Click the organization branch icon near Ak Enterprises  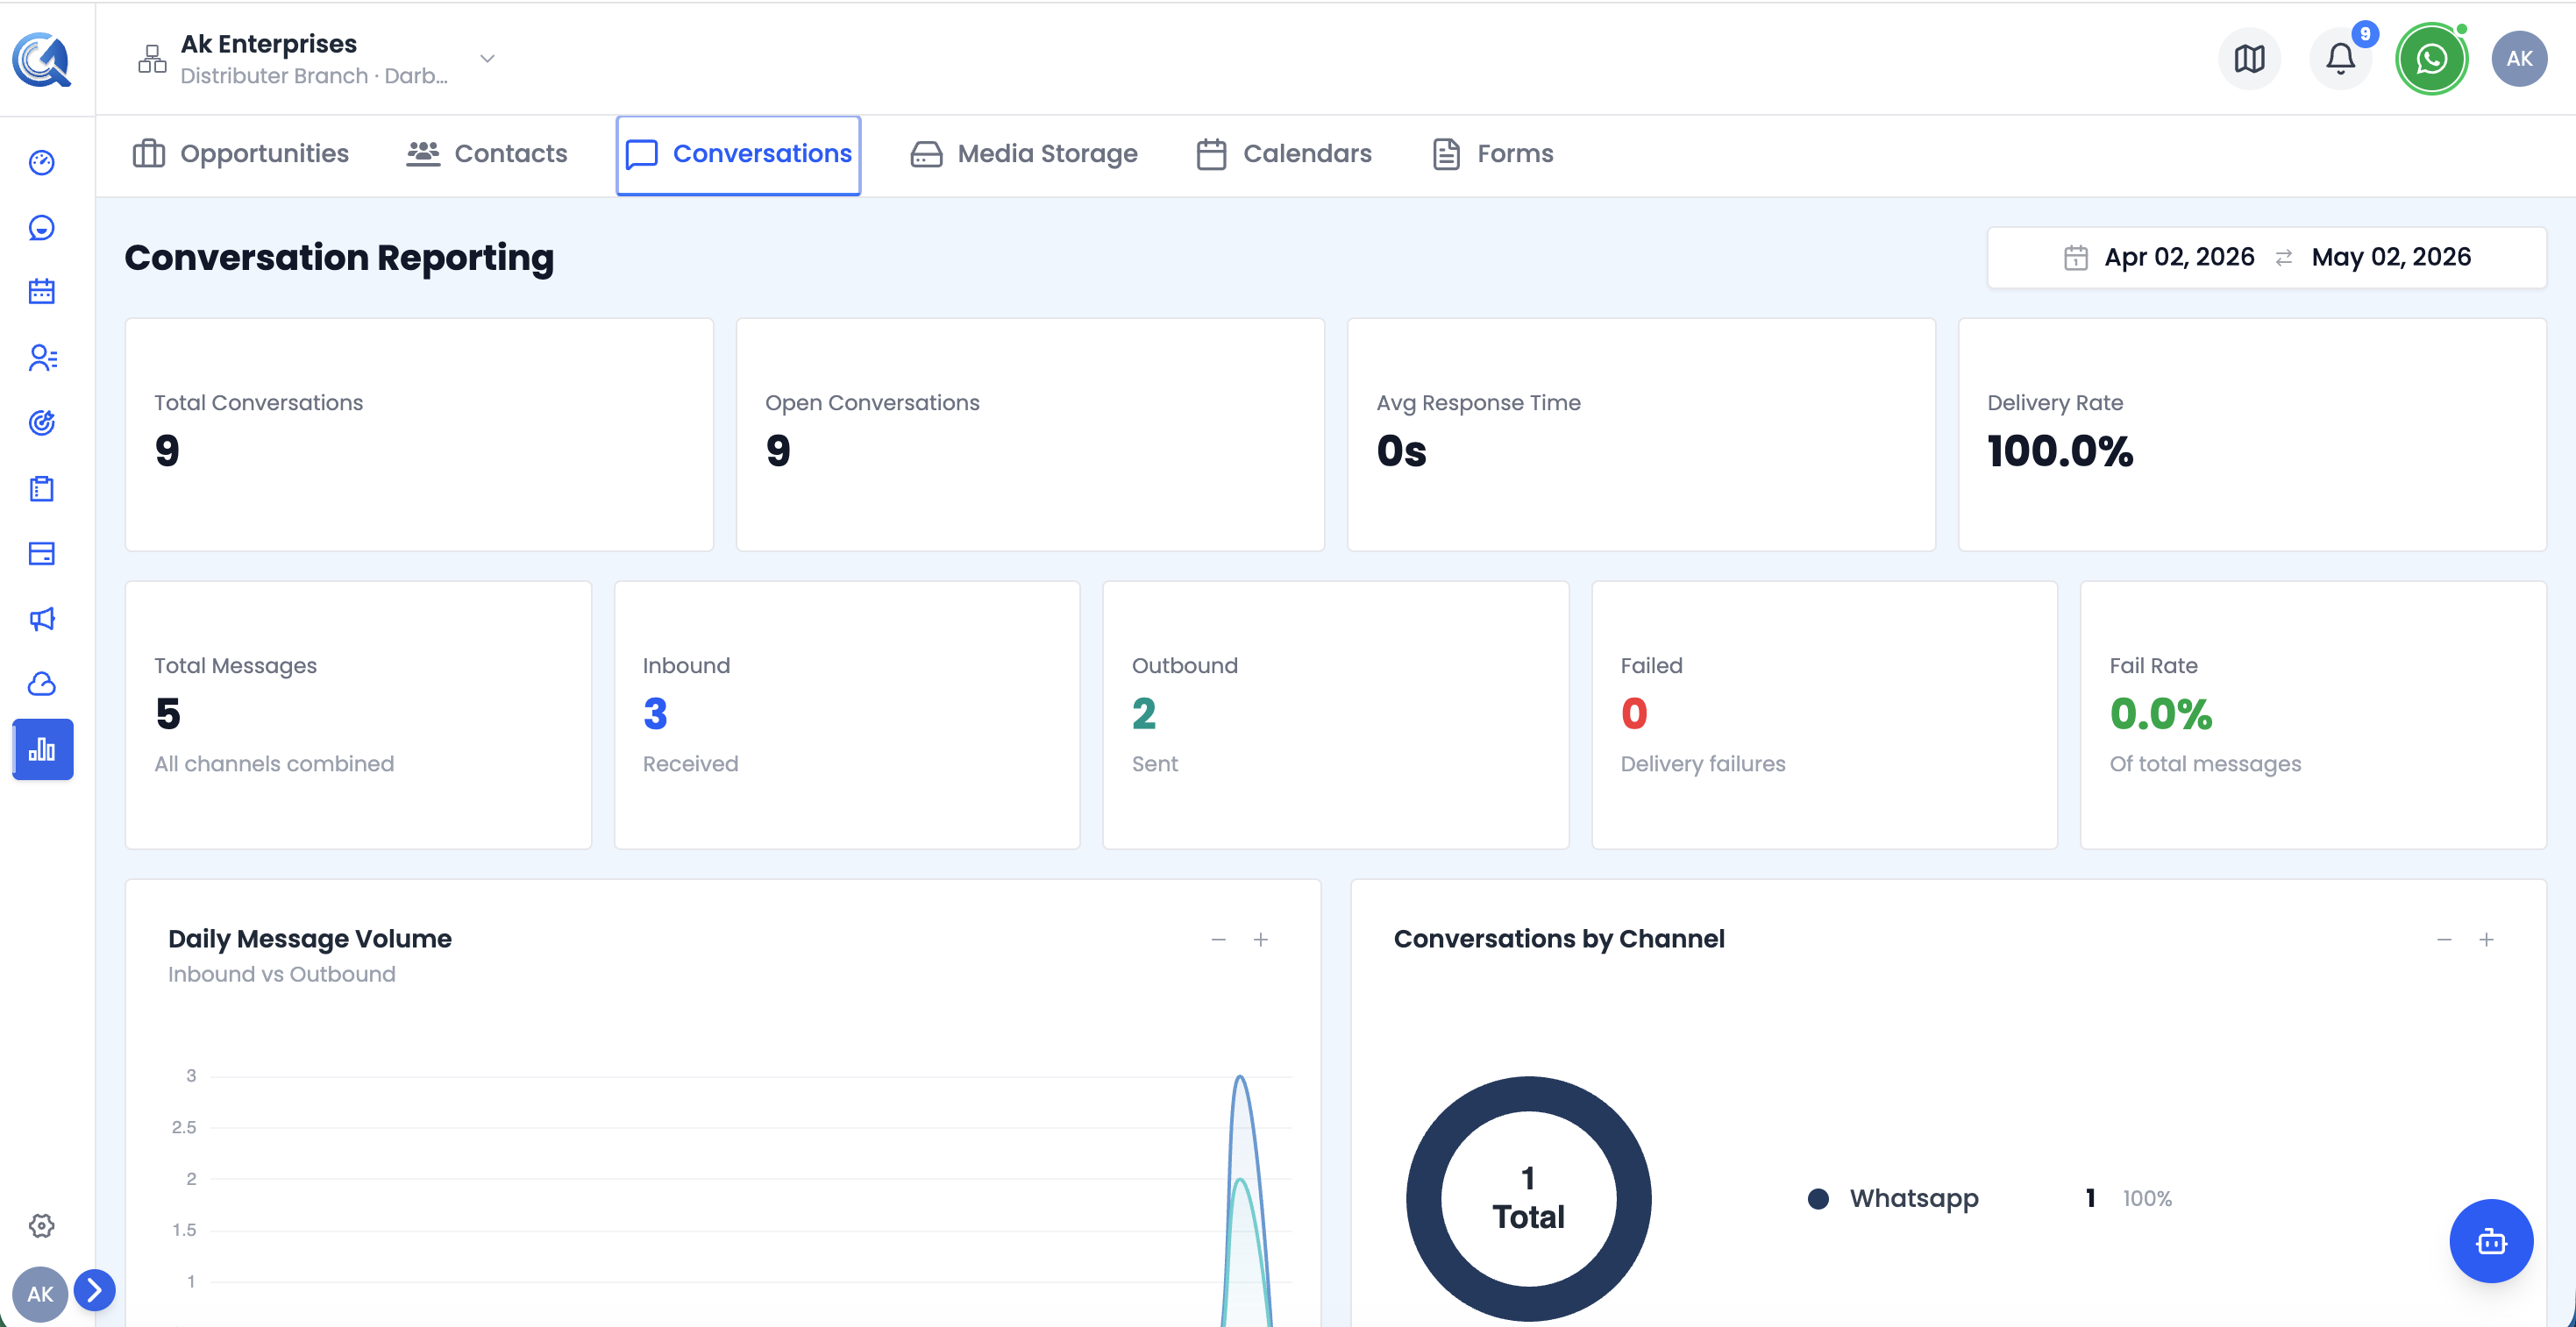[152, 59]
